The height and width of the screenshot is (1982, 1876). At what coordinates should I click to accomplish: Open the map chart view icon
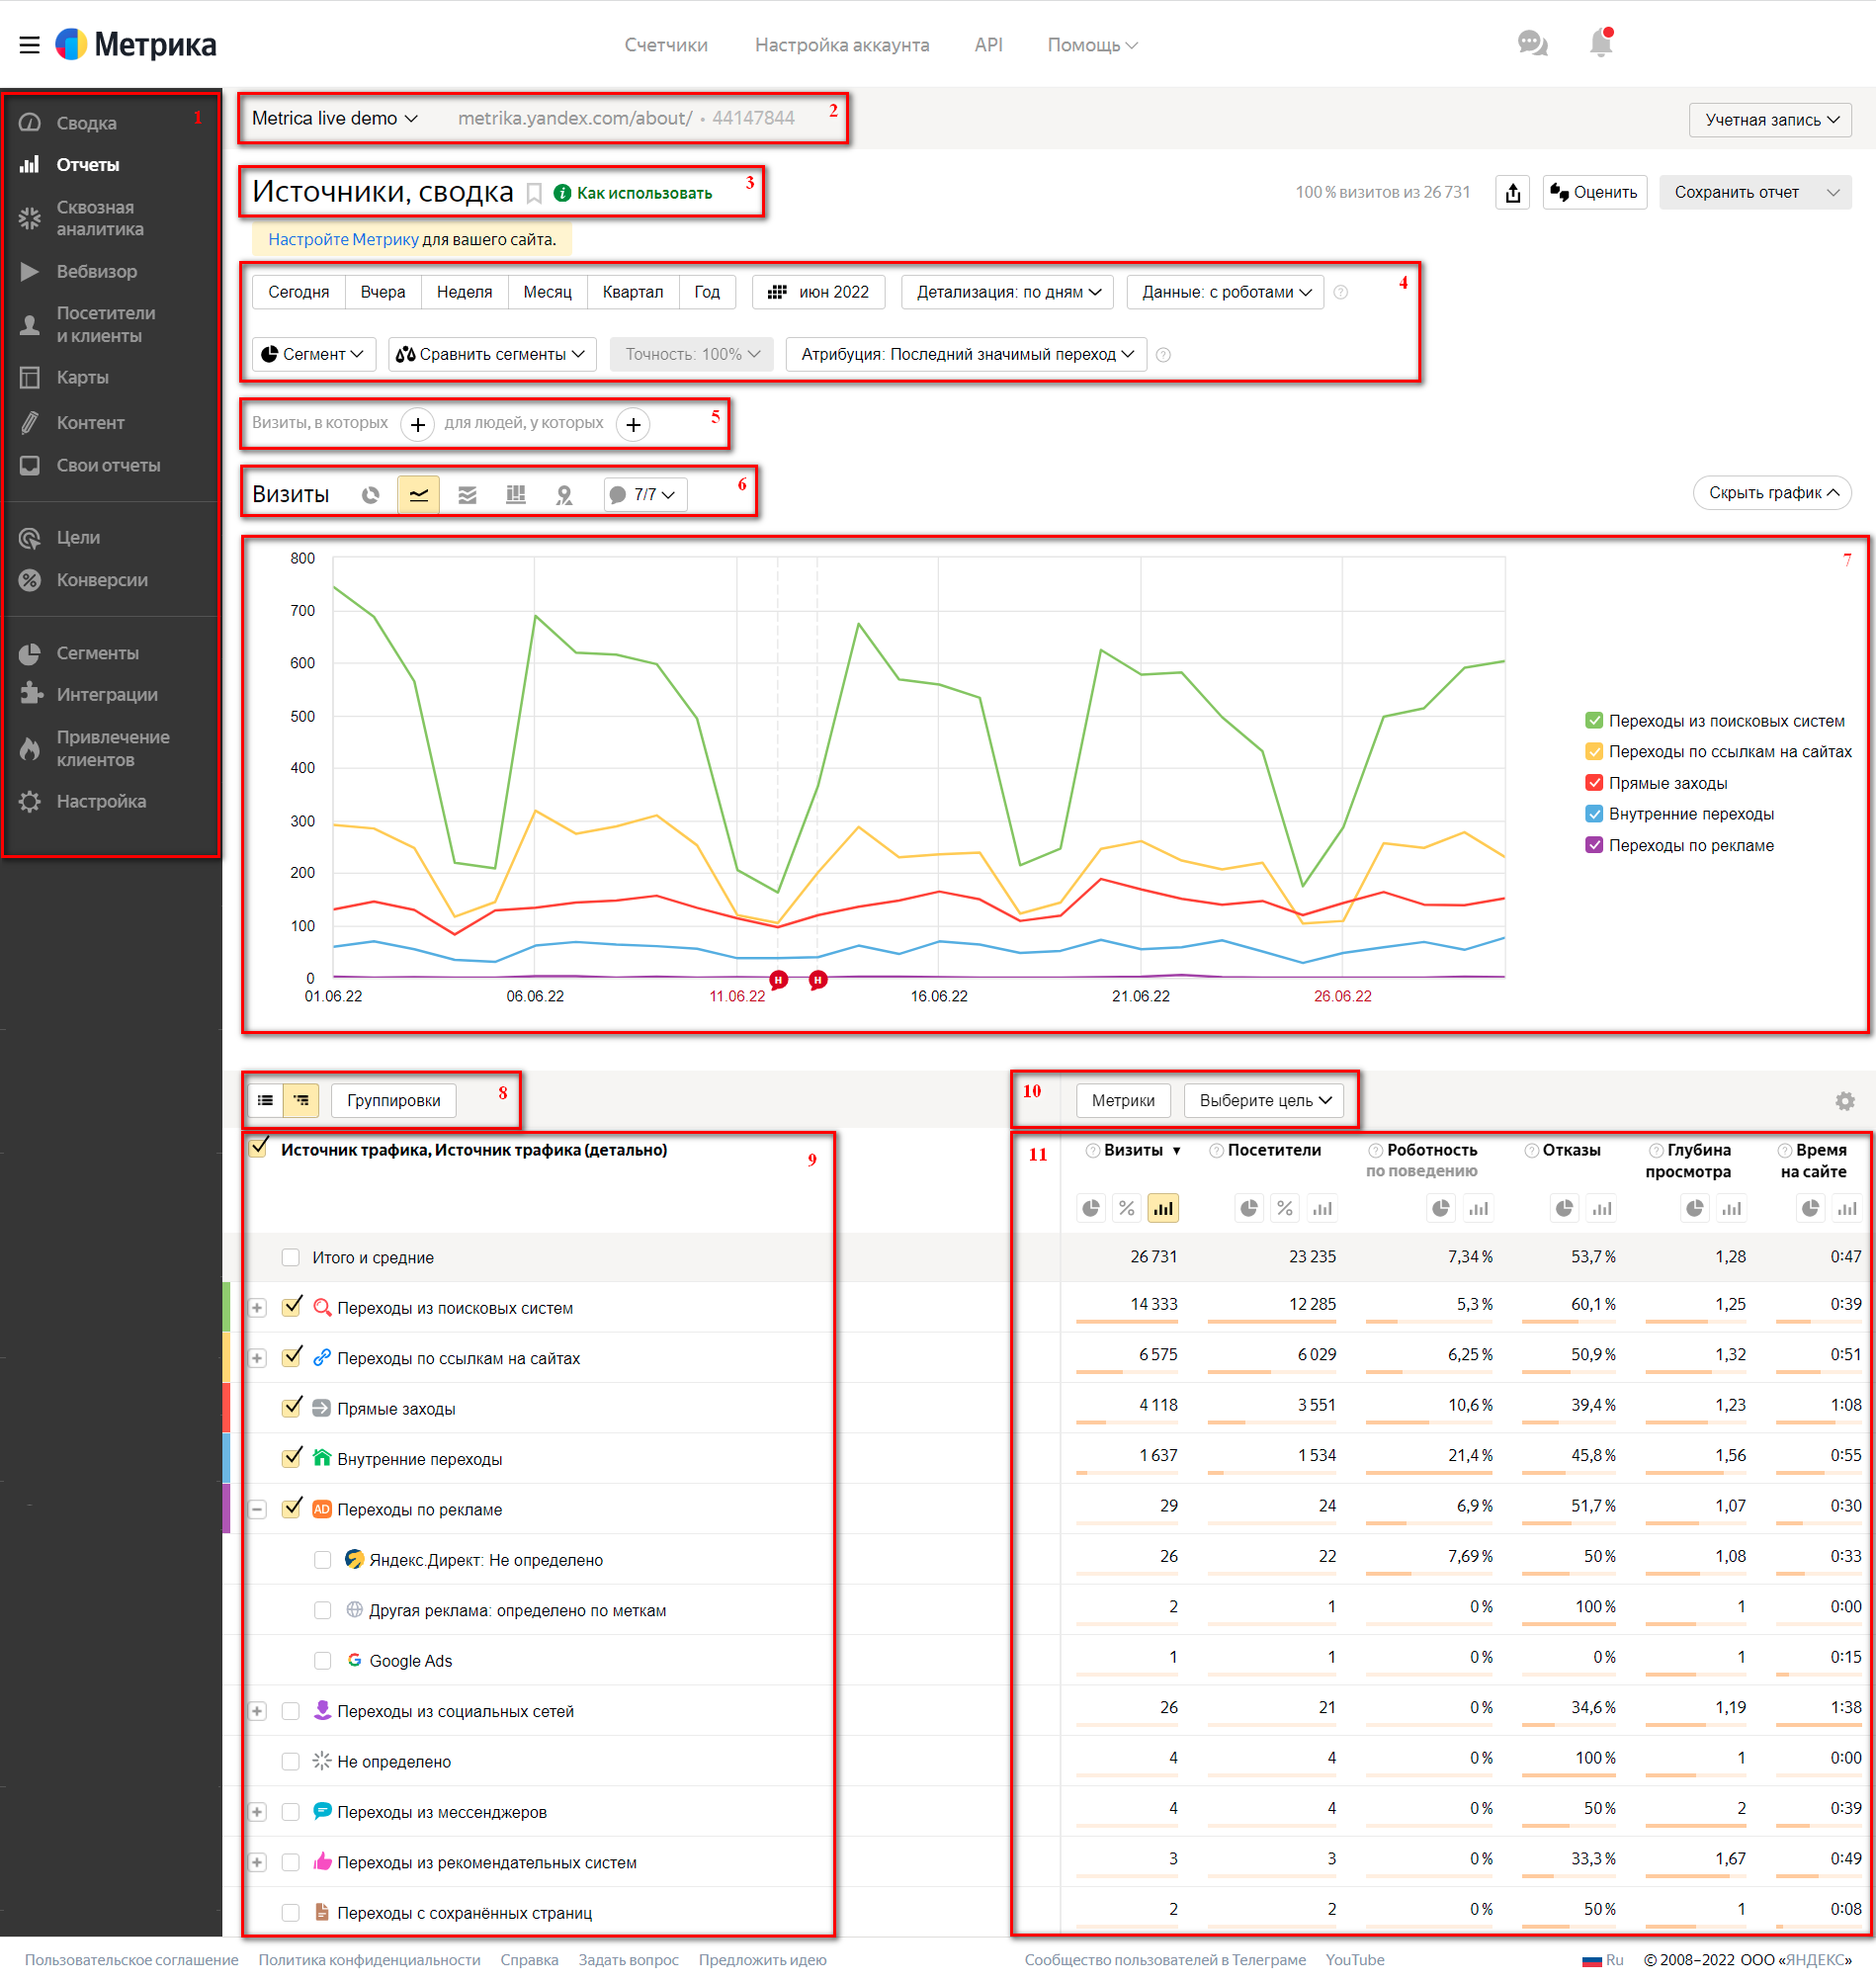(564, 495)
